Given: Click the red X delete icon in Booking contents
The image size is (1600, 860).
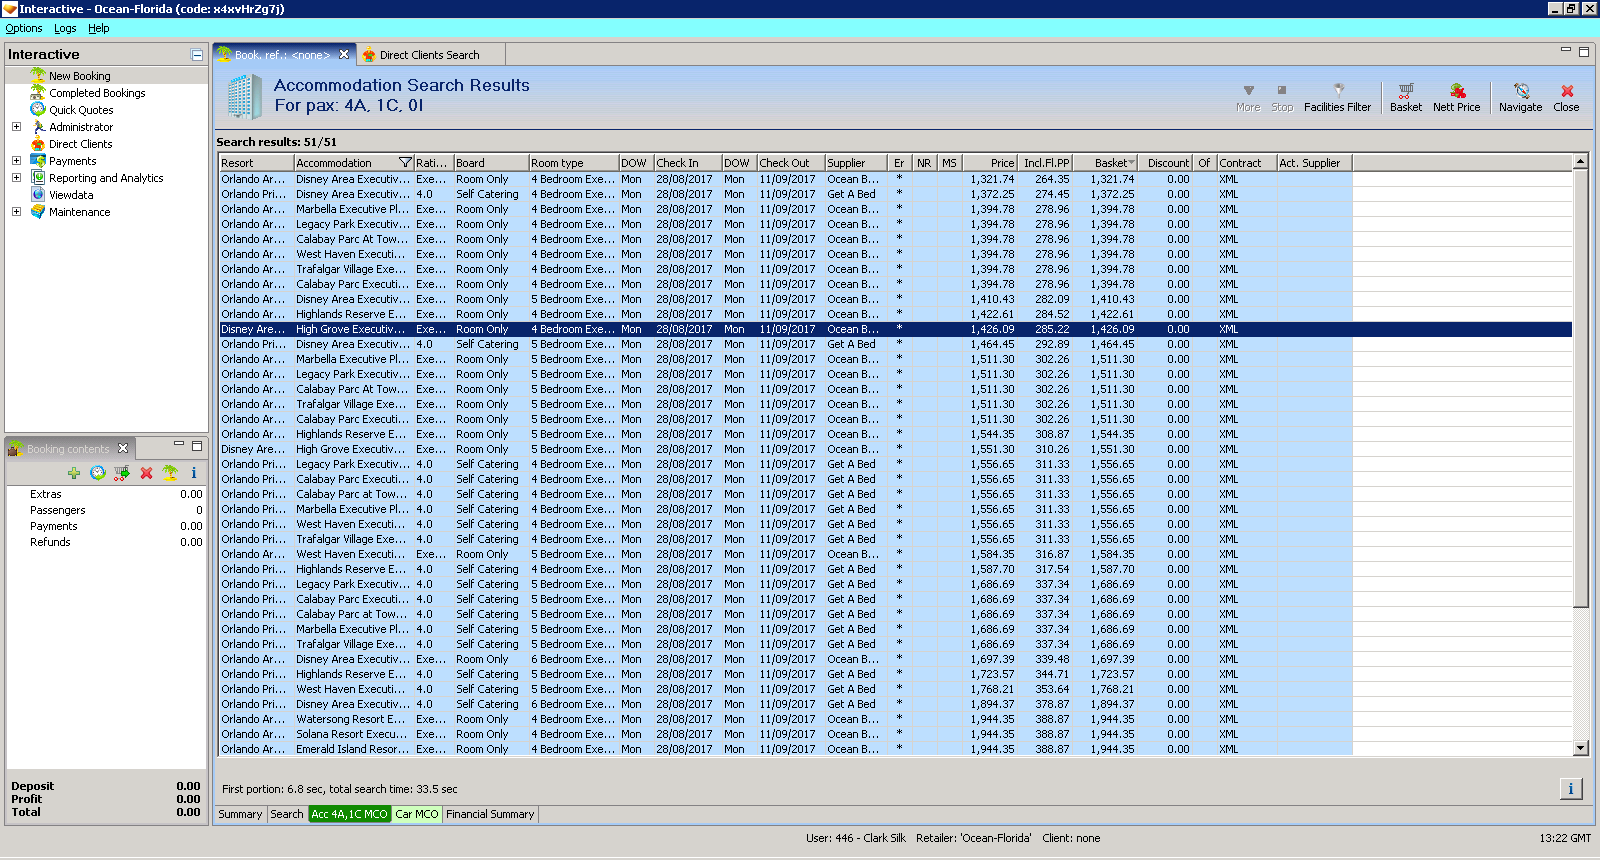Looking at the screenshot, I should point(146,473).
